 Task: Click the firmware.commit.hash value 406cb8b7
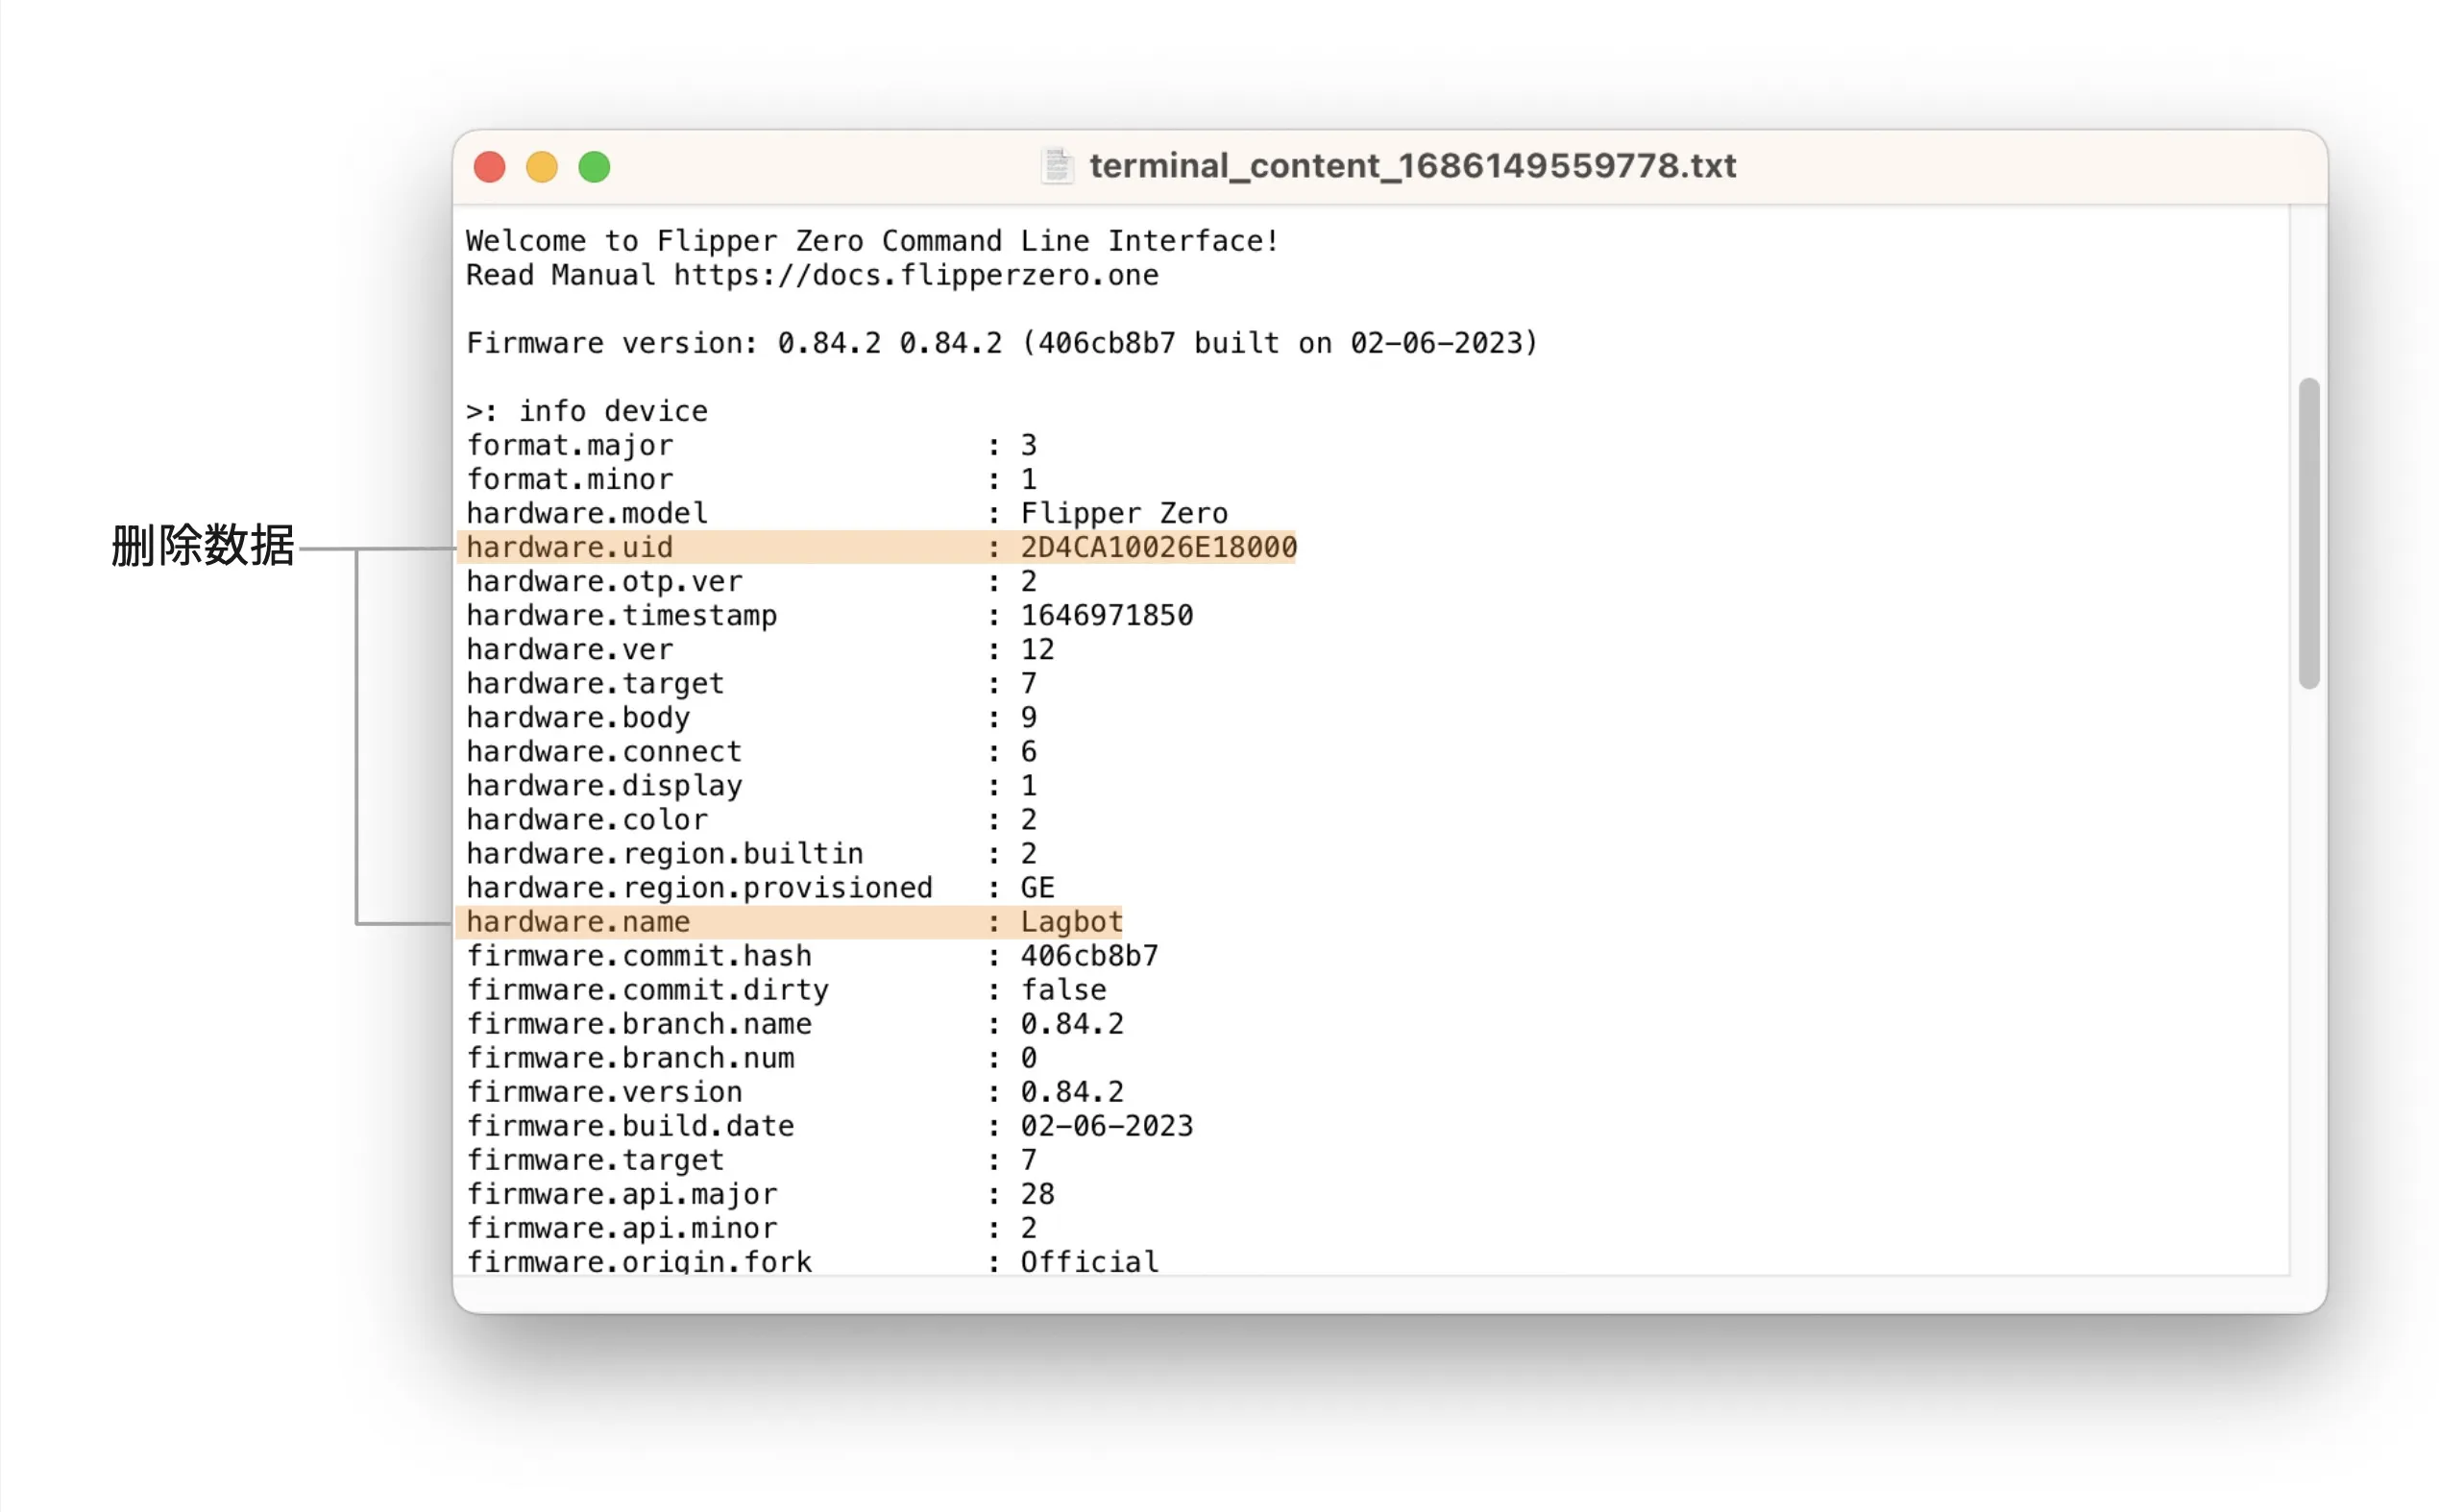(1089, 955)
